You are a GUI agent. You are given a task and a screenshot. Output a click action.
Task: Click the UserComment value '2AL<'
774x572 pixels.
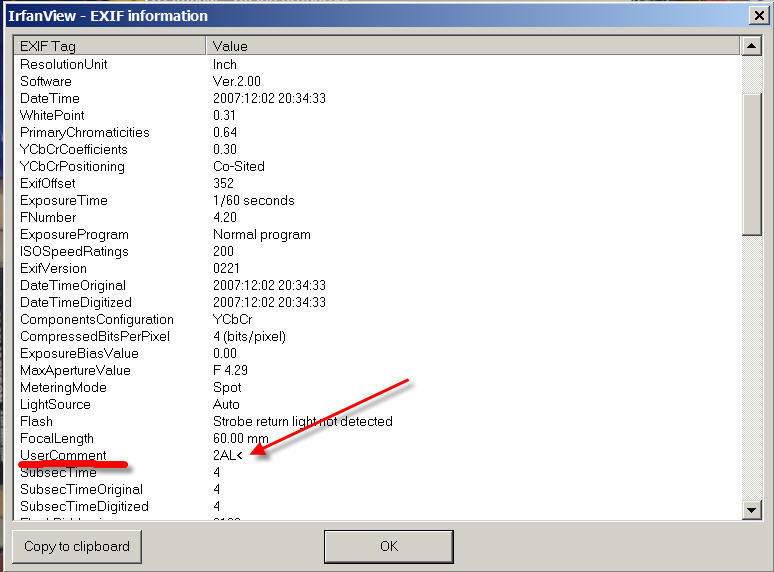228,456
